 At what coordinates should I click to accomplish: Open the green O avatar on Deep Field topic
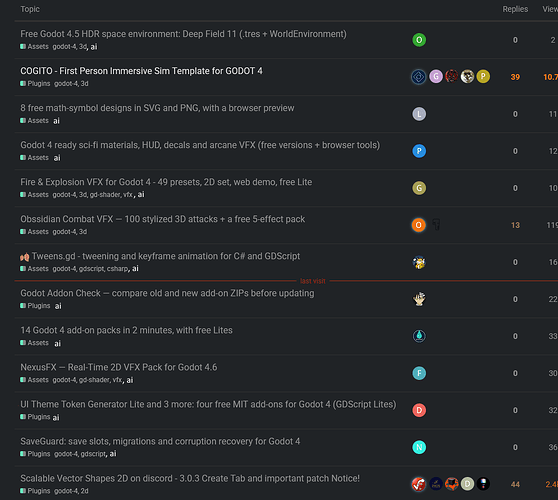pos(419,40)
